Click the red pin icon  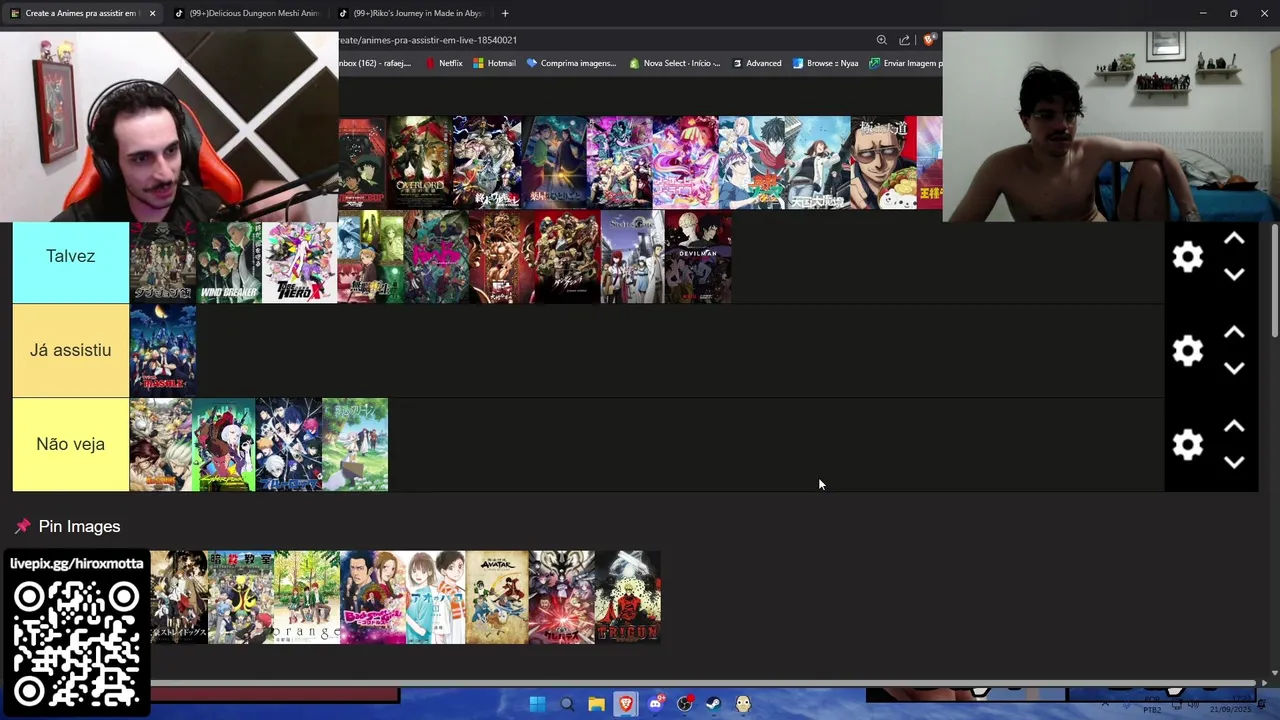point(23,526)
